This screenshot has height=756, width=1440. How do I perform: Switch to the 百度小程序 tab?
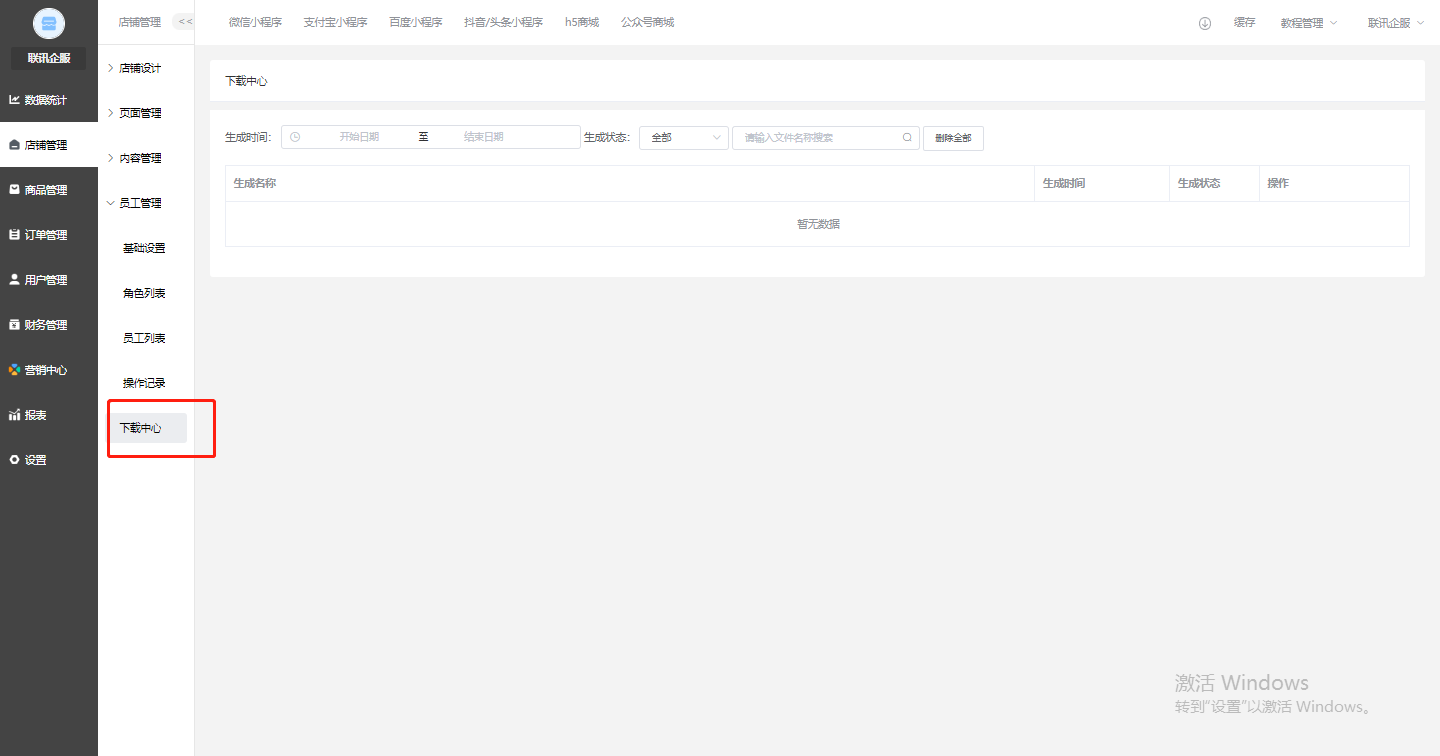416,22
